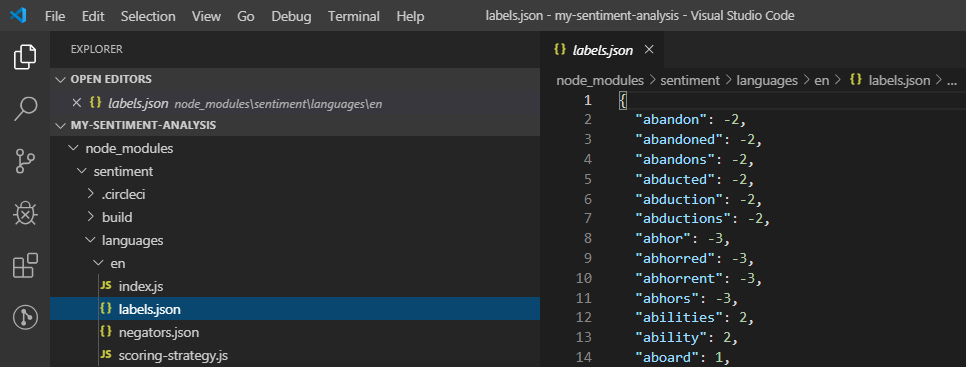The height and width of the screenshot is (367, 966).
Task: Collapse the languages folder
Action: [x=90, y=240]
